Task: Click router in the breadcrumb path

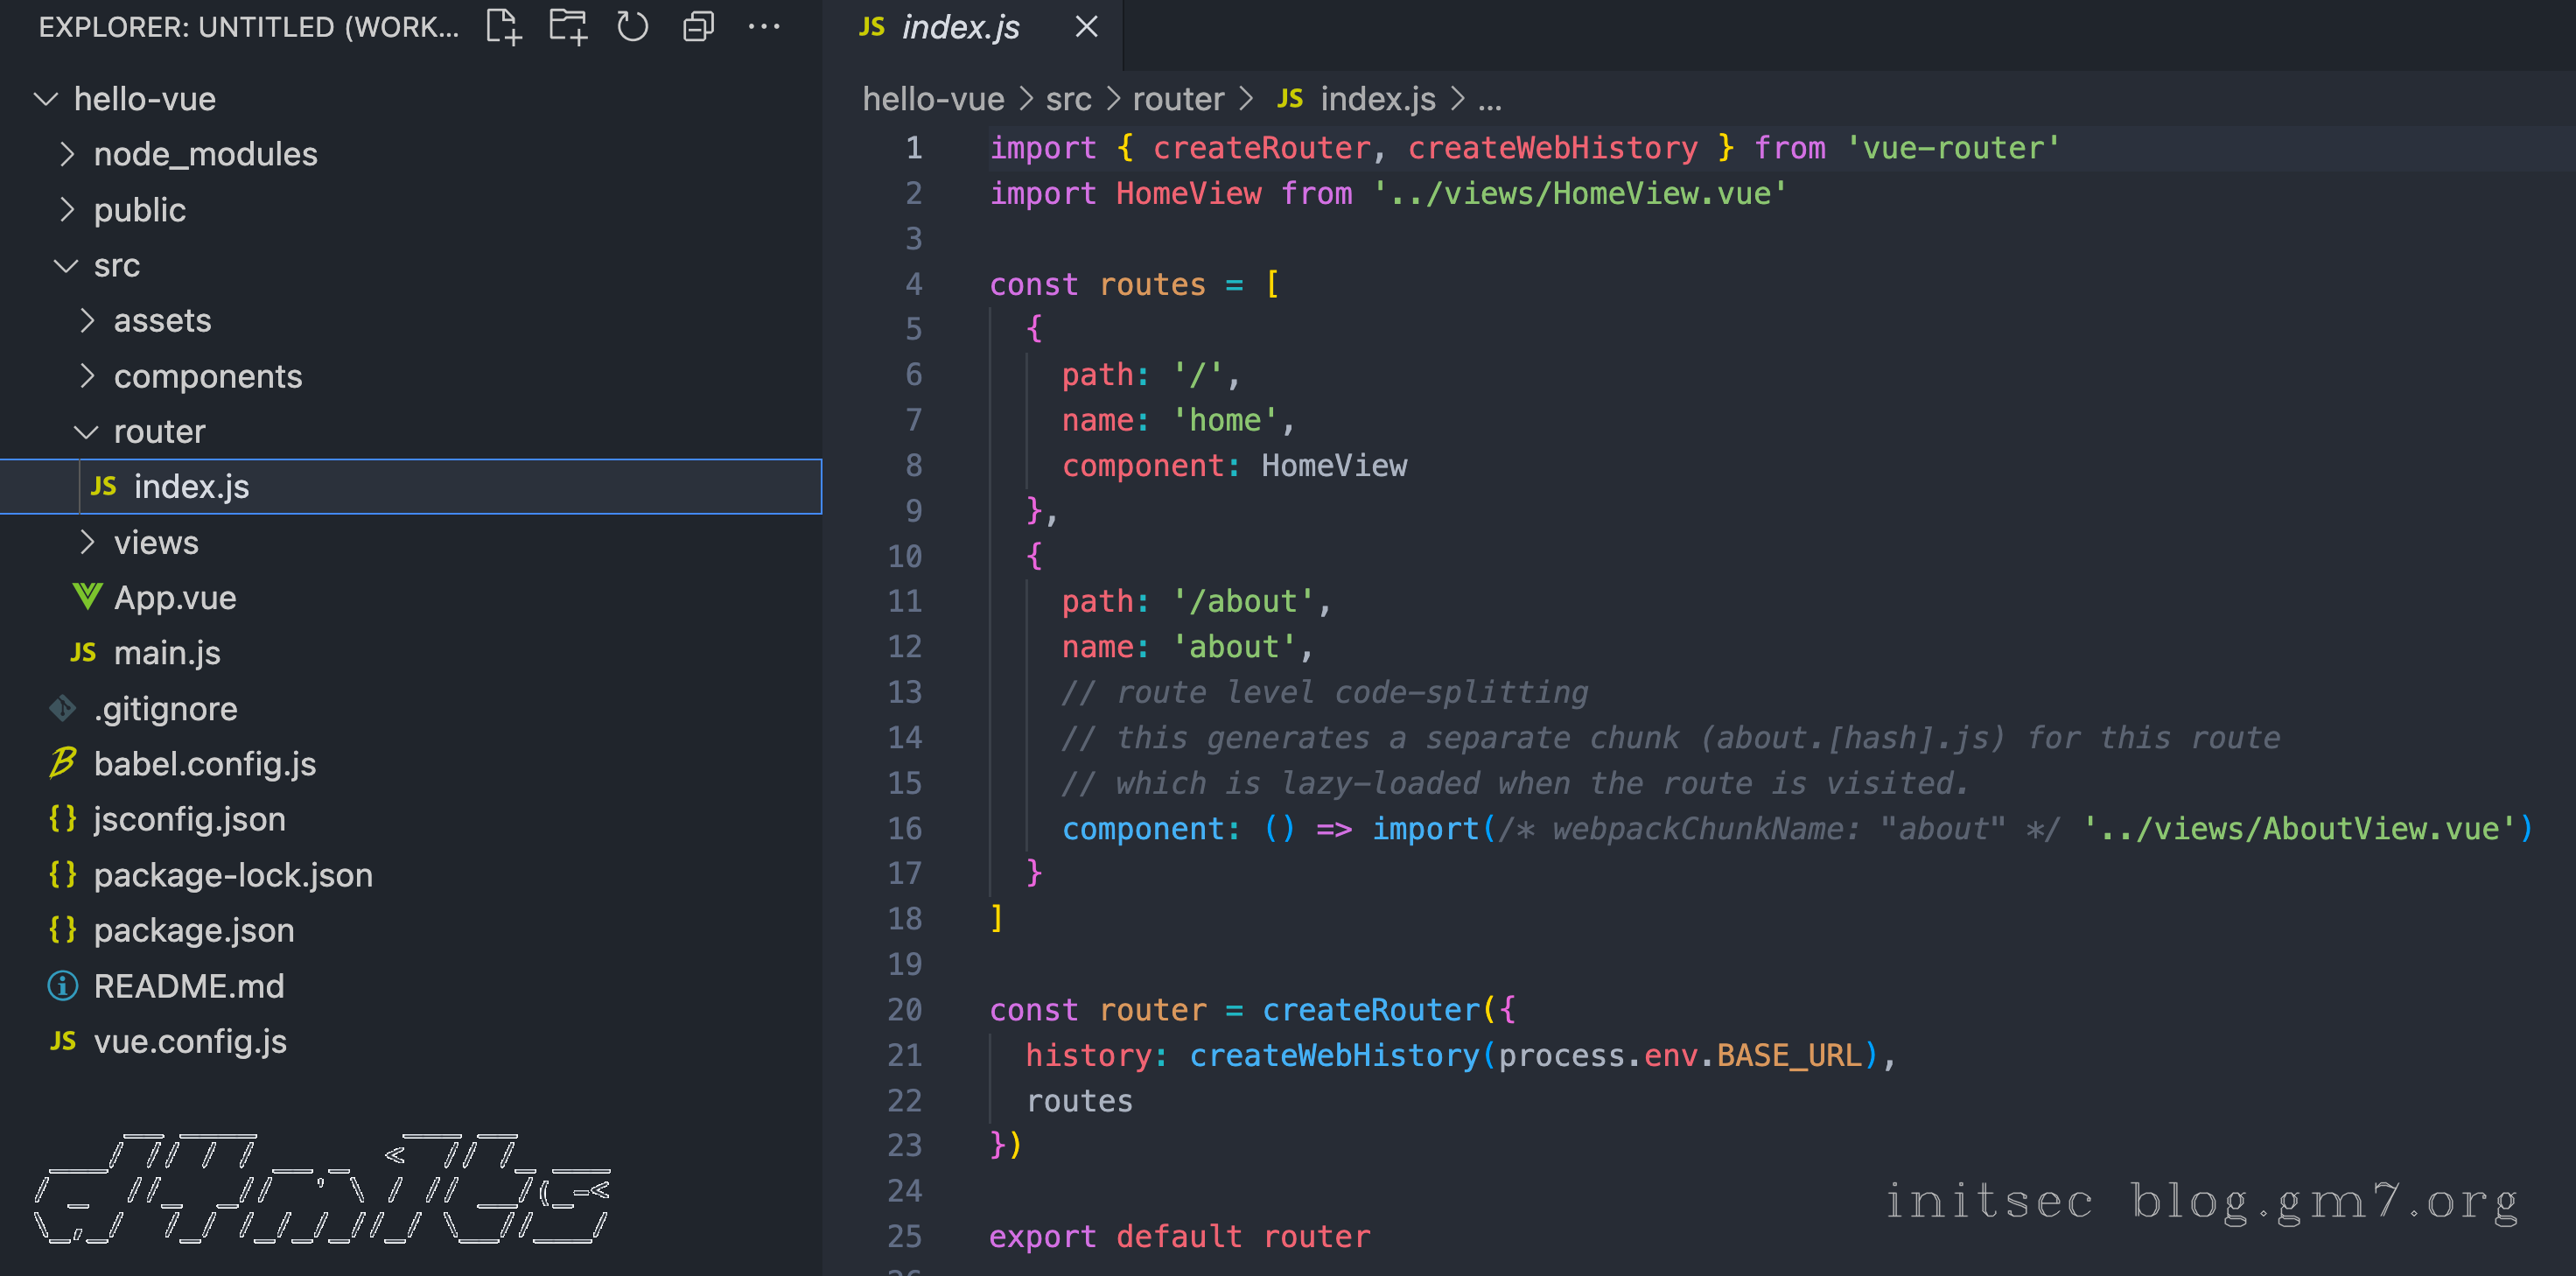Action: (1177, 99)
